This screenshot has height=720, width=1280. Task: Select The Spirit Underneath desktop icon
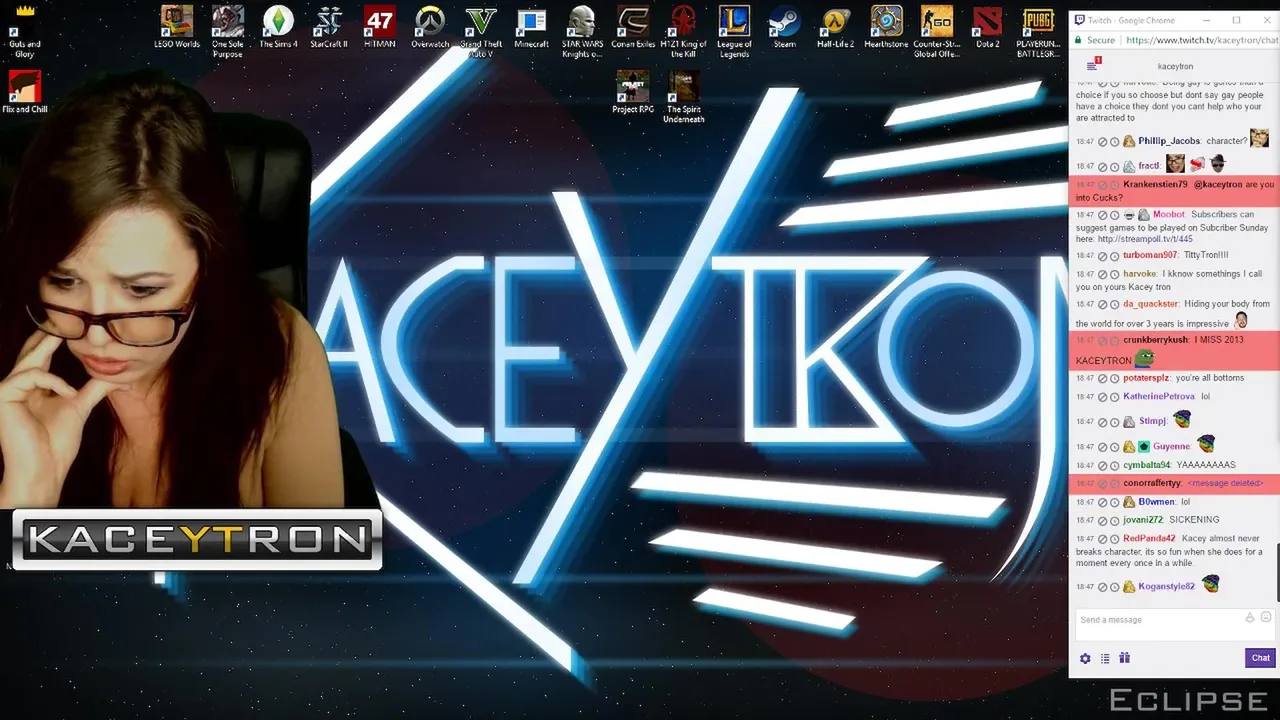click(684, 97)
